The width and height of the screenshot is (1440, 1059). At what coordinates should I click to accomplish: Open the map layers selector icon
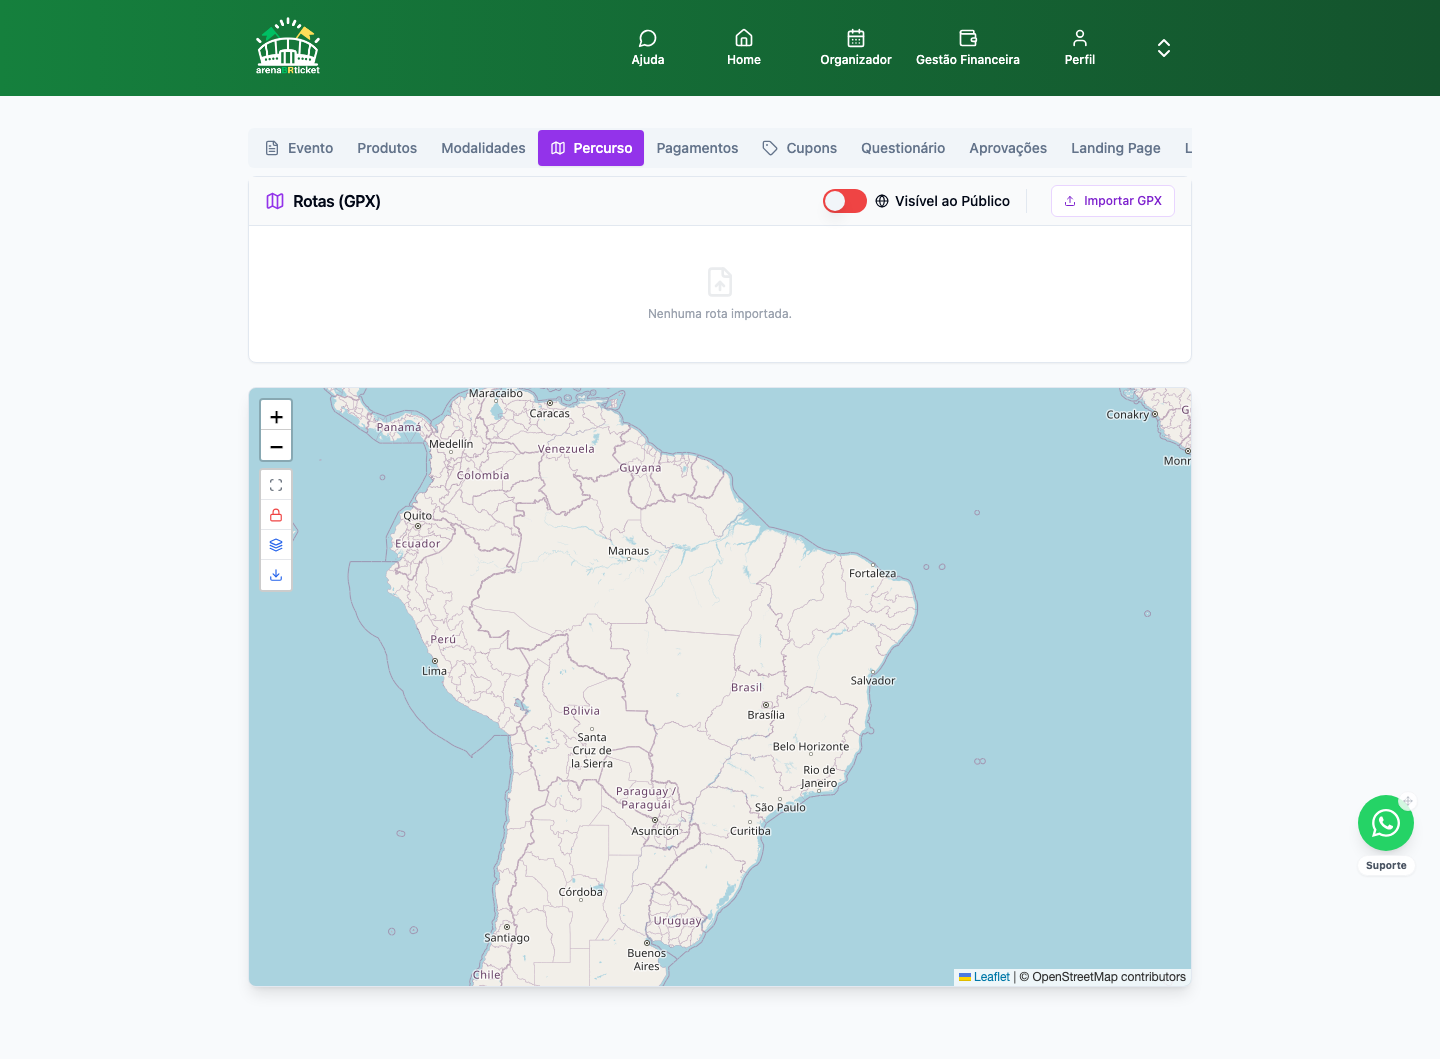coord(276,545)
